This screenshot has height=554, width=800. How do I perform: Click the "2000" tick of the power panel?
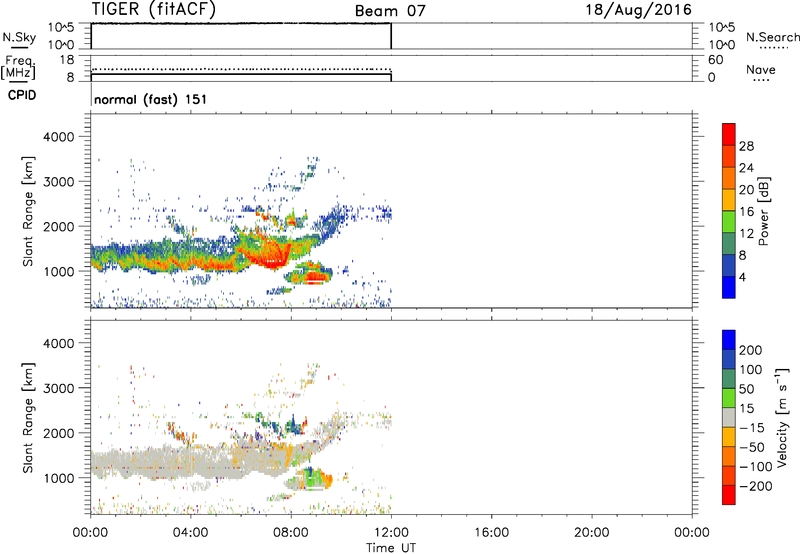point(59,226)
